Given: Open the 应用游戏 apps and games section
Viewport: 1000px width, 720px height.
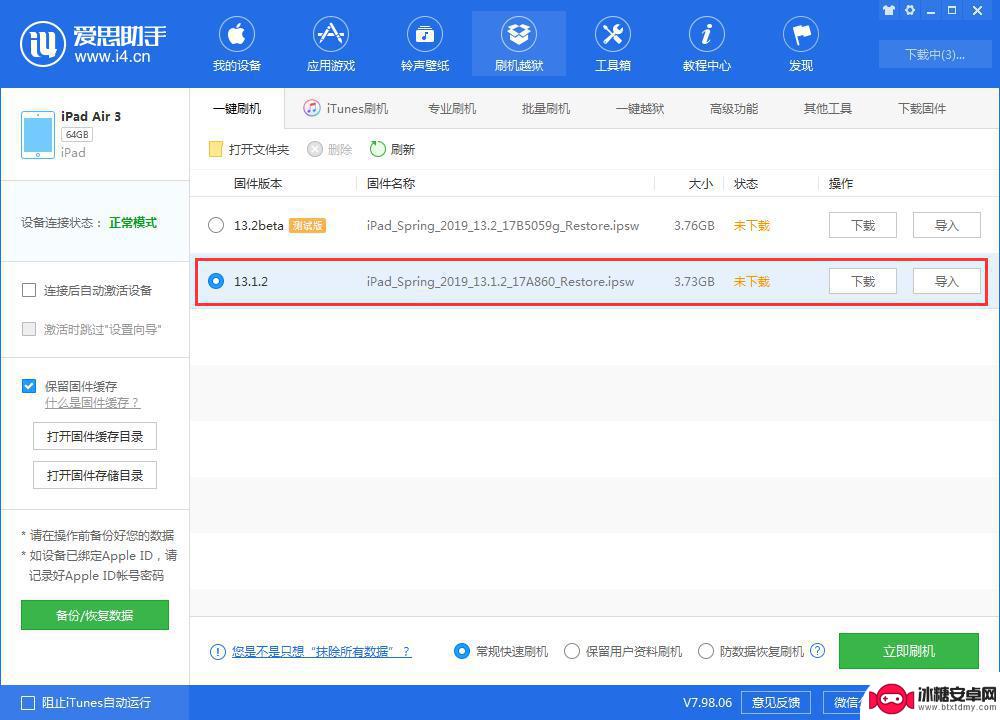Looking at the screenshot, I should pyautogui.click(x=330, y=44).
